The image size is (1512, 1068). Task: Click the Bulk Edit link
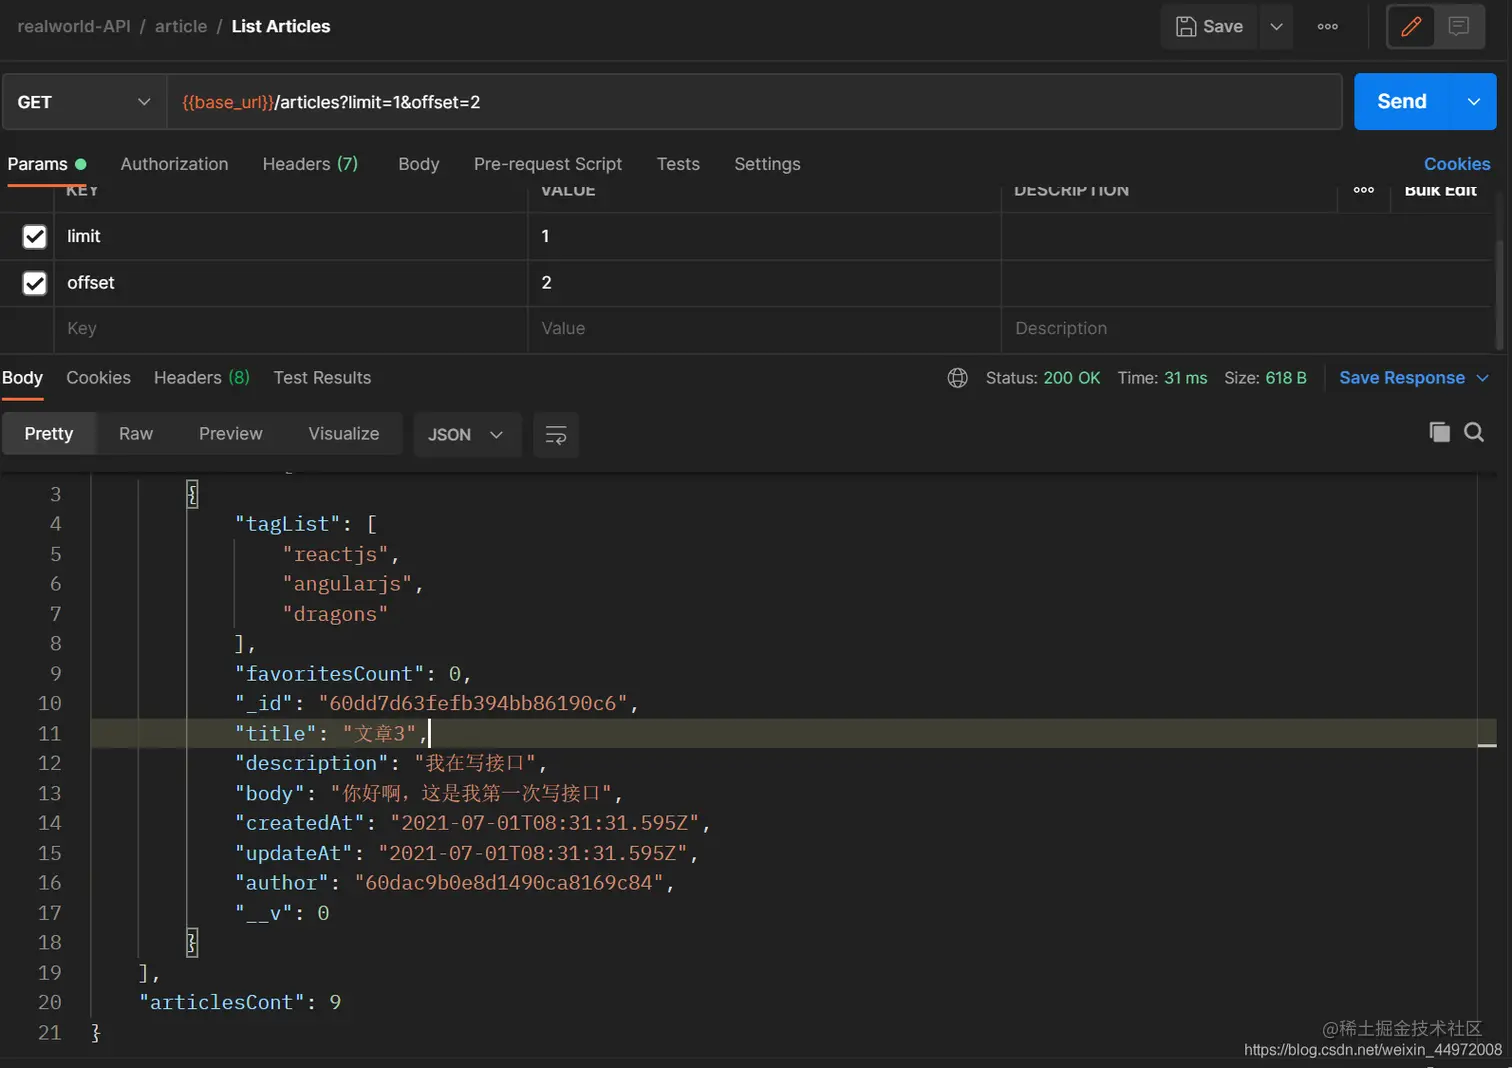pyautogui.click(x=1440, y=190)
